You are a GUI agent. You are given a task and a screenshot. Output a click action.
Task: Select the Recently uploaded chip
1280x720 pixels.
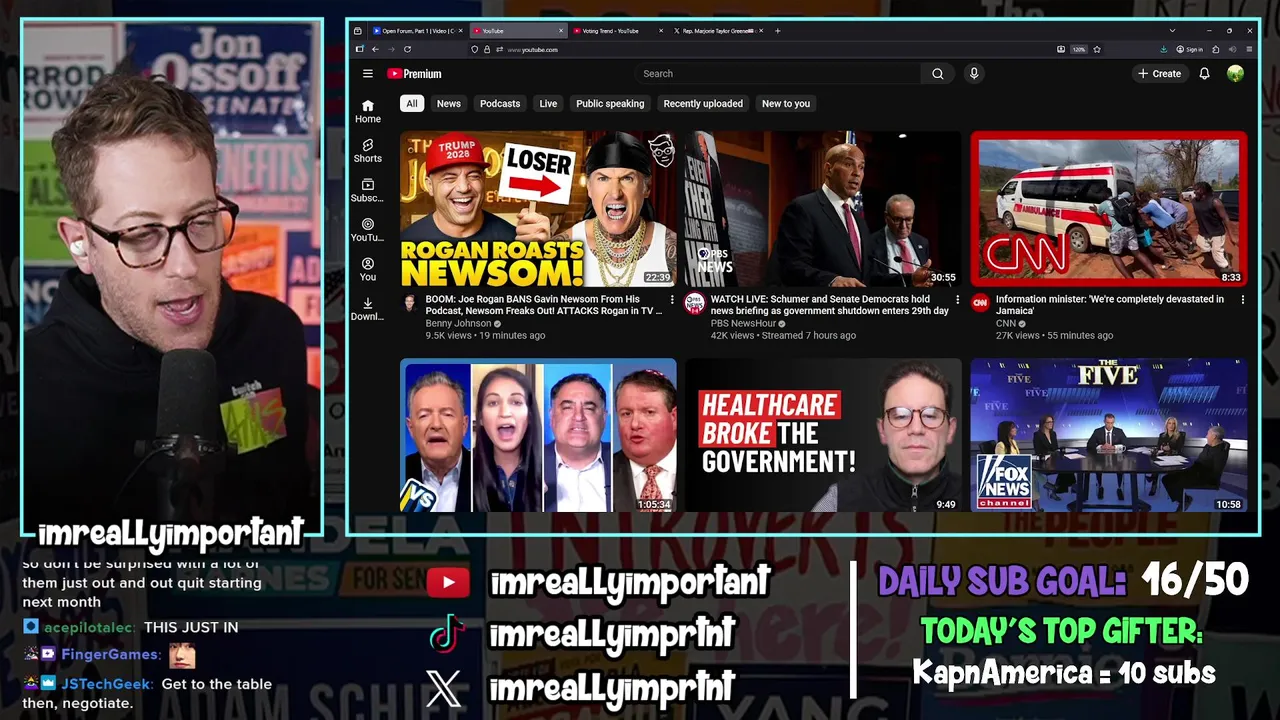(703, 104)
